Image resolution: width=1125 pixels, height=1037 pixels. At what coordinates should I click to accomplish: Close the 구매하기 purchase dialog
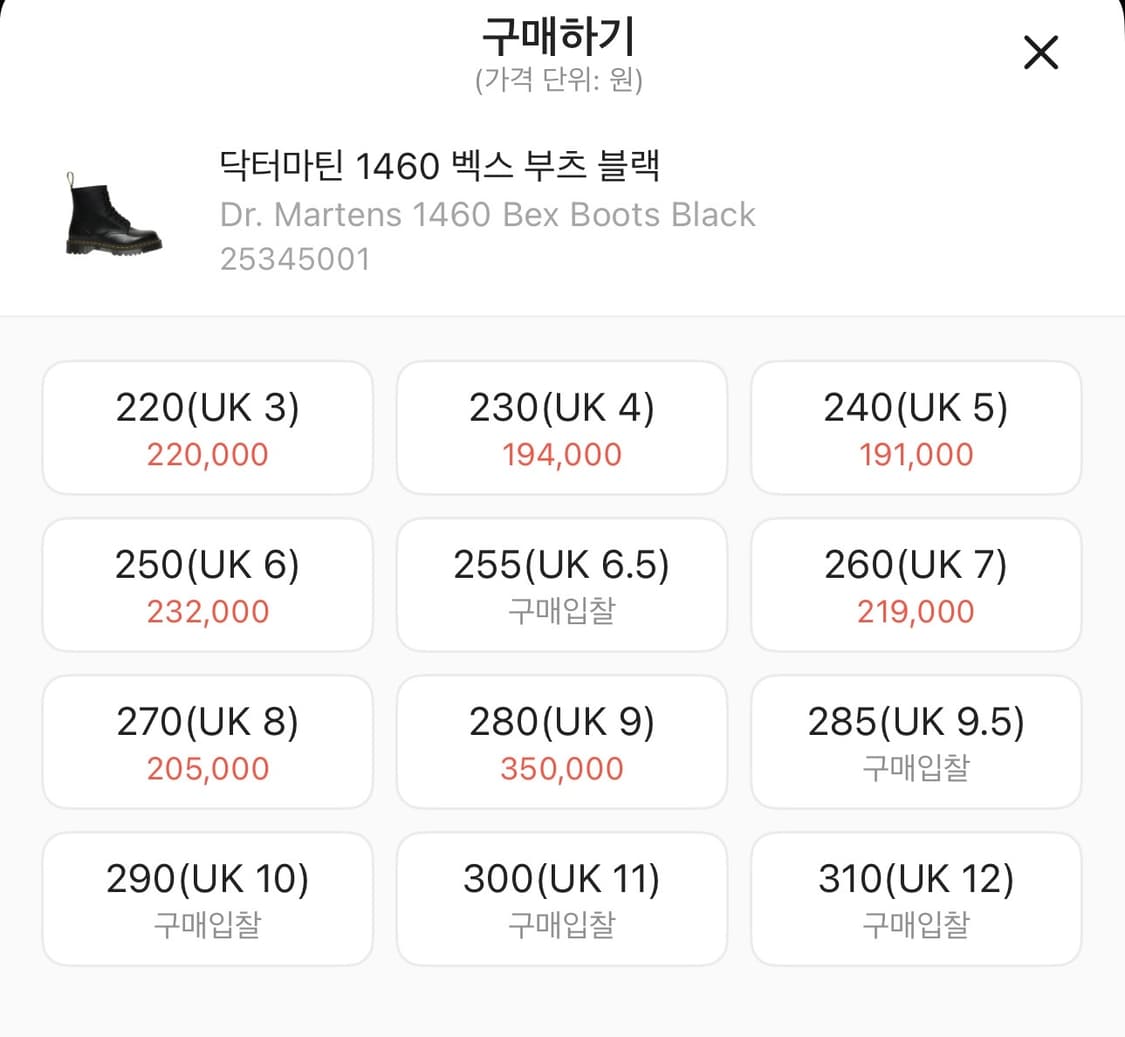1040,53
